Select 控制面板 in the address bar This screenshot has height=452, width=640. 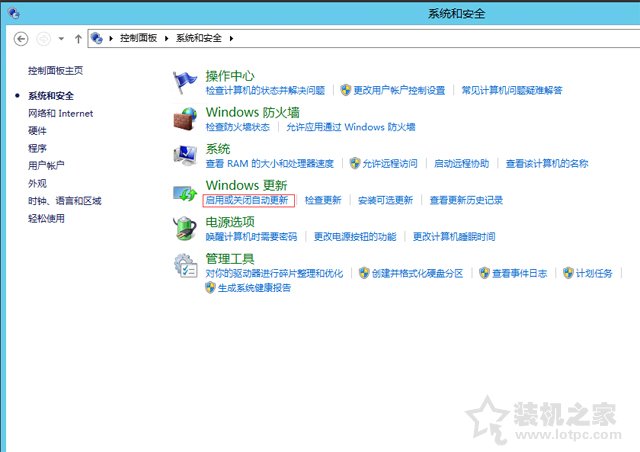pos(138,38)
